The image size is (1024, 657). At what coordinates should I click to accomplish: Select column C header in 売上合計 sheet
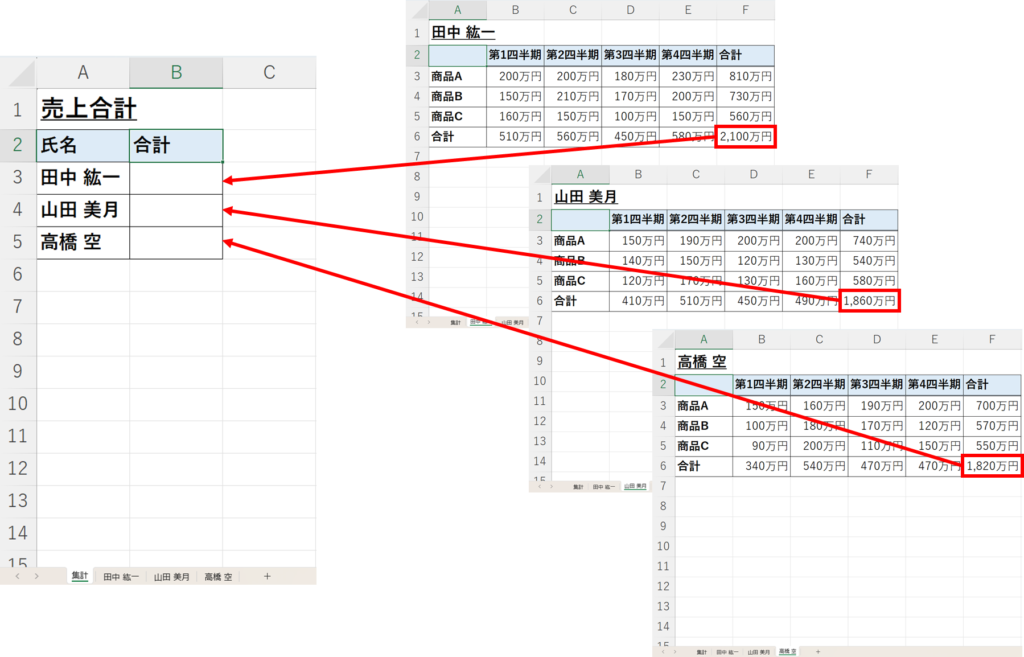click(x=269, y=72)
